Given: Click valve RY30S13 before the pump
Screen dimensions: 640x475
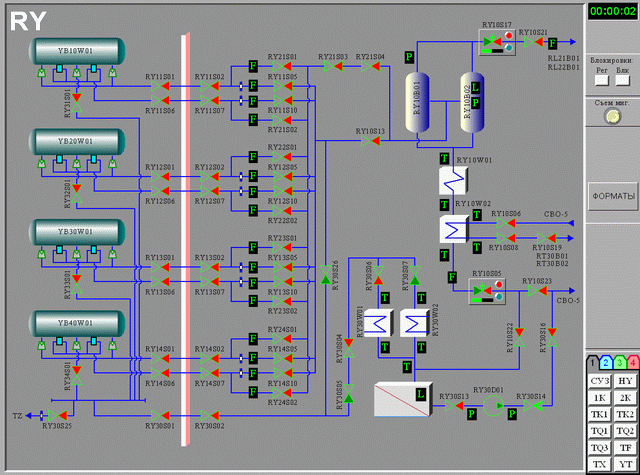Looking at the screenshot, I should tap(454, 406).
